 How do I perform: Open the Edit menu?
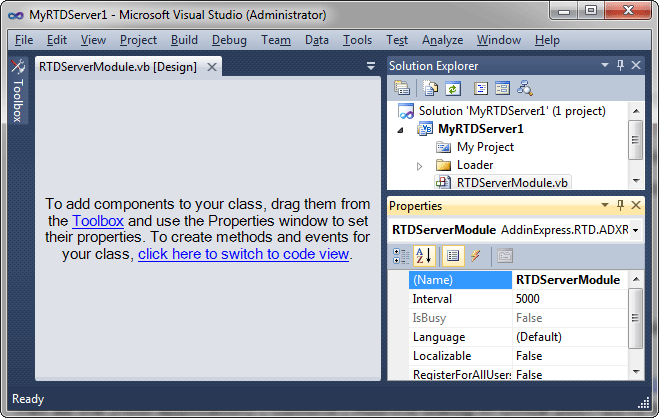click(57, 40)
